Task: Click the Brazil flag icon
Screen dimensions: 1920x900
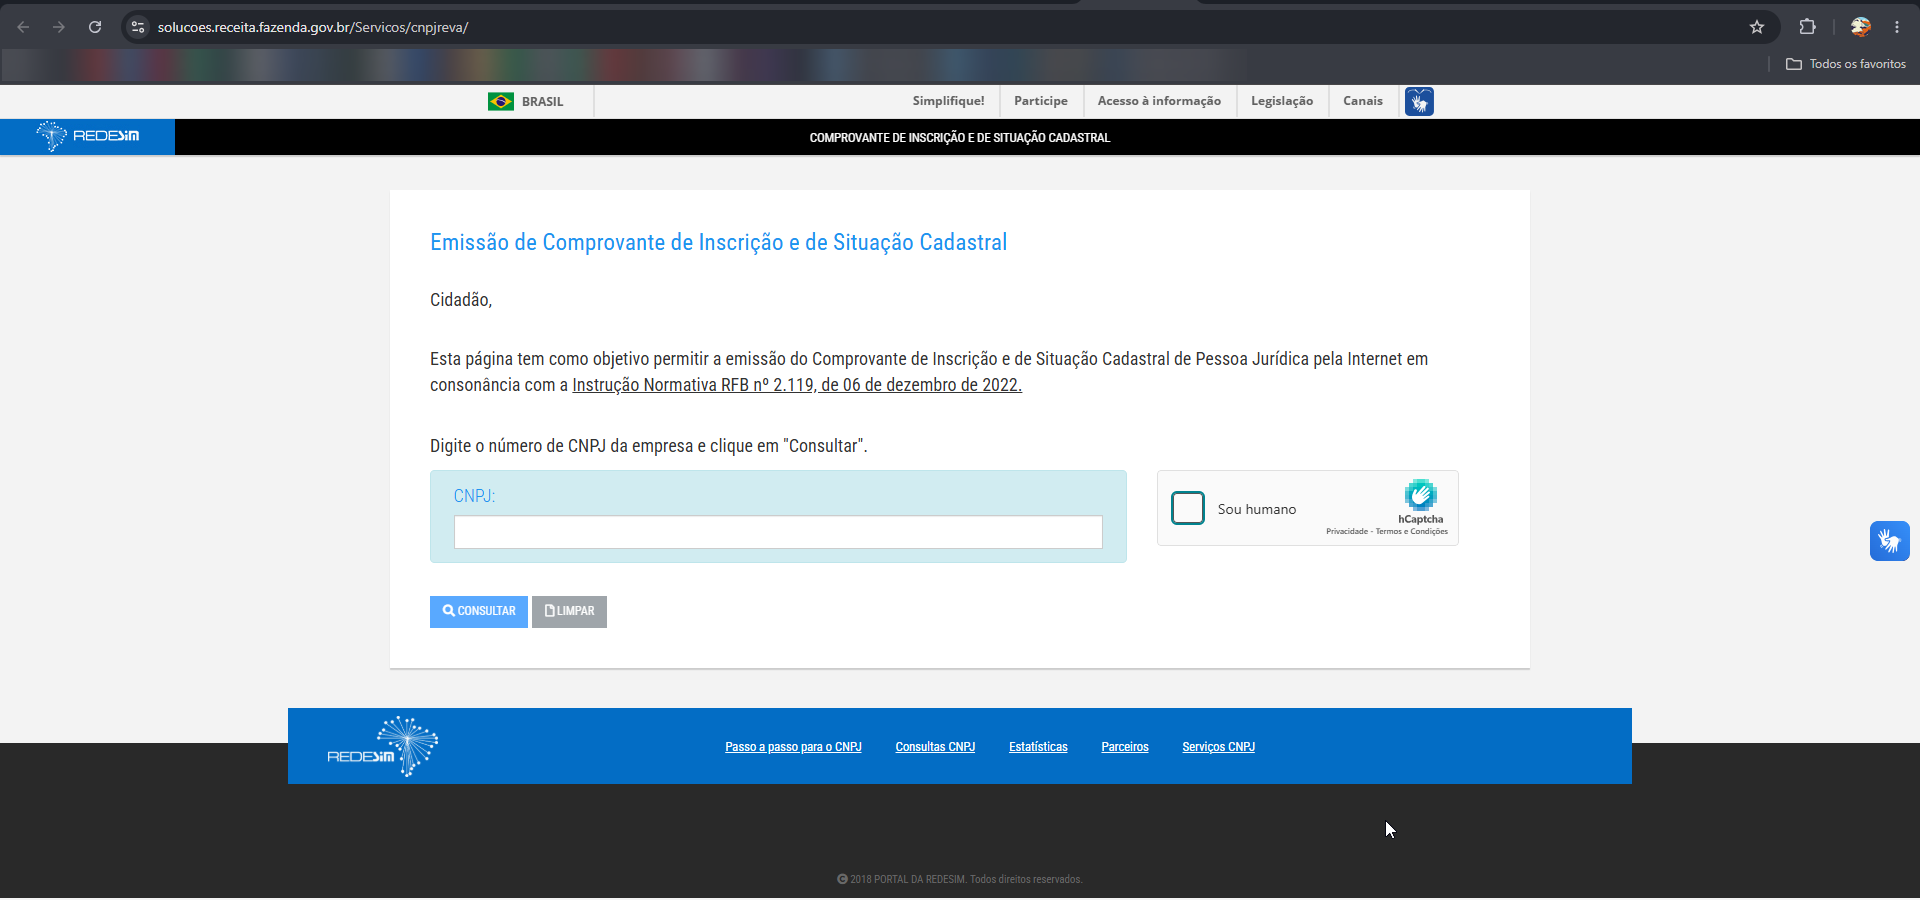Action: click(501, 101)
